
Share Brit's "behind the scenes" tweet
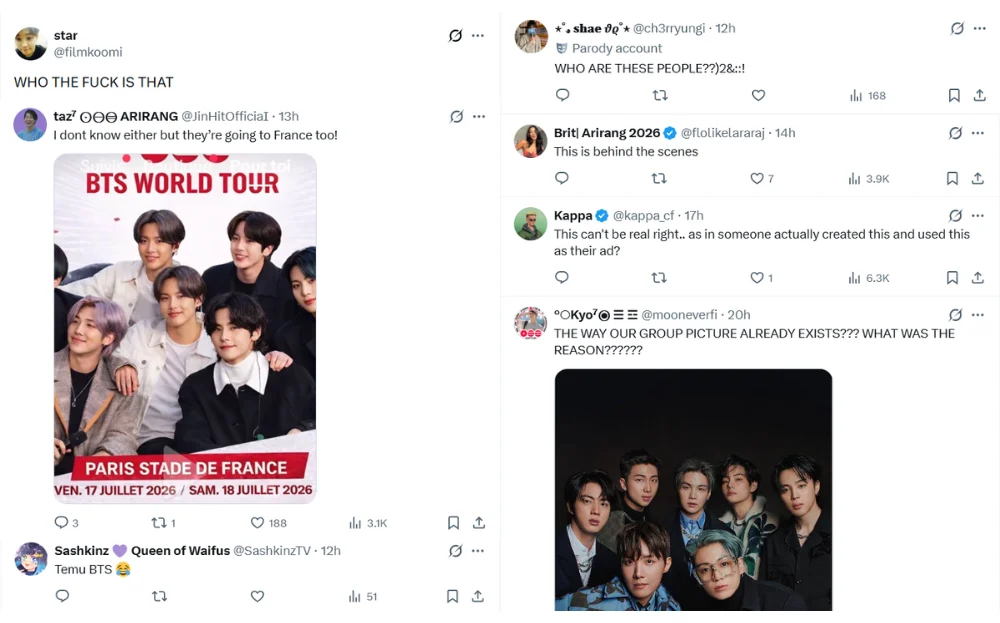[x=979, y=178]
